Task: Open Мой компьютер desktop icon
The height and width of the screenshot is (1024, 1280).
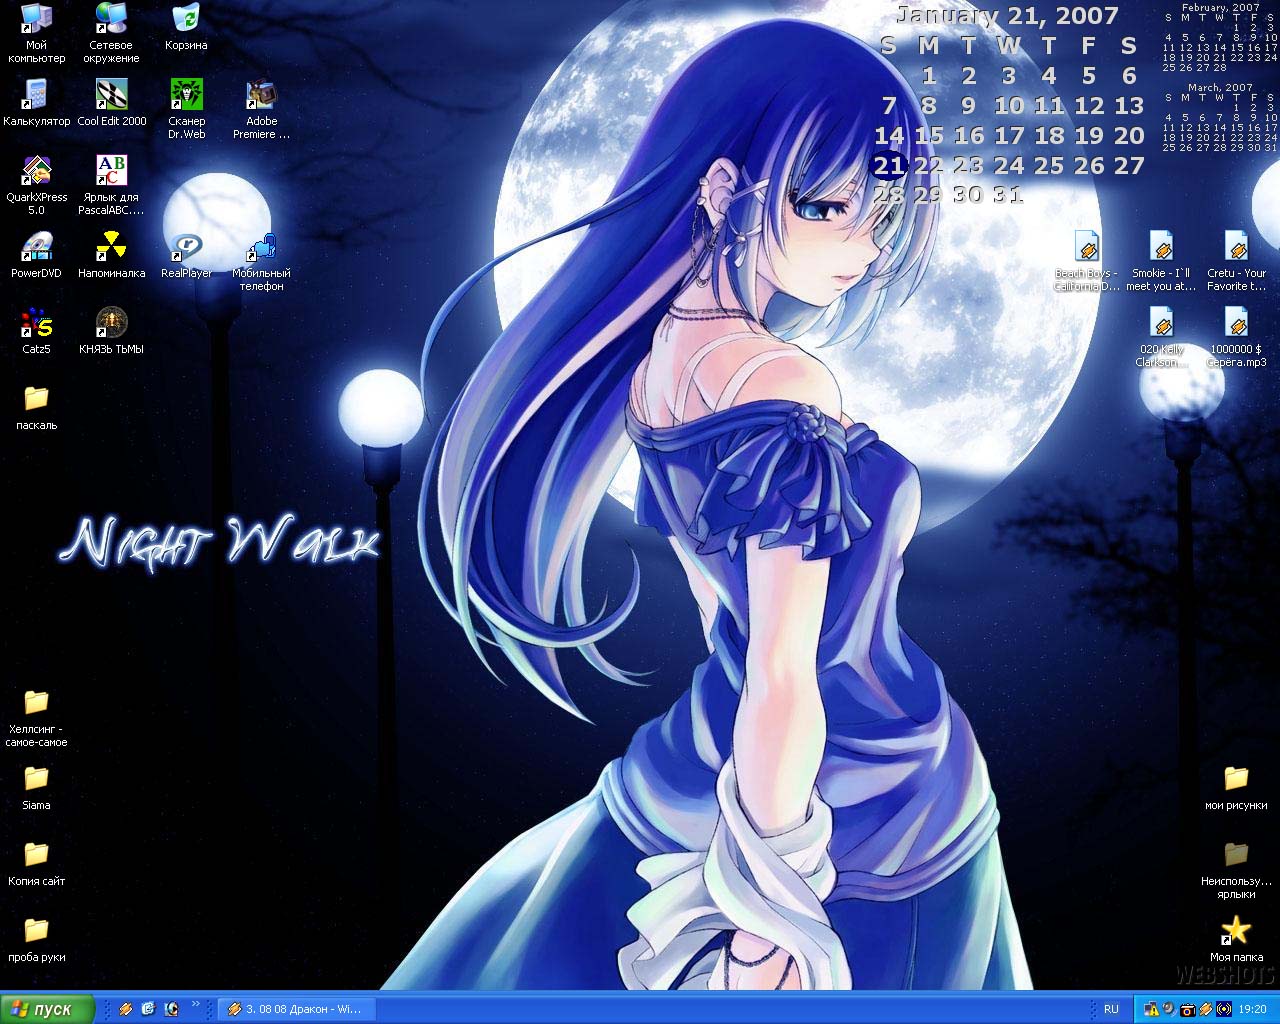Action: (36, 33)
